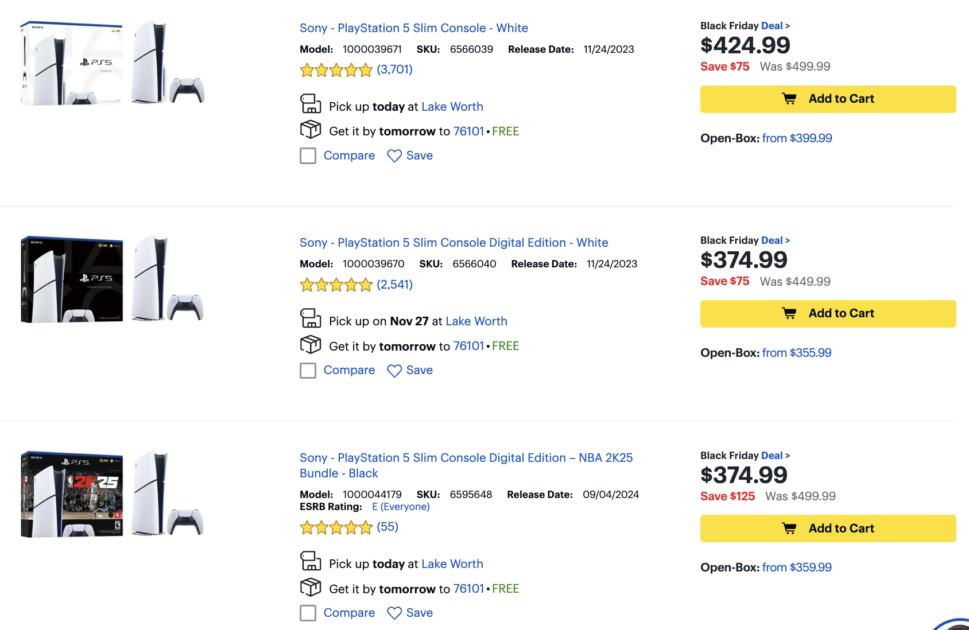Click heart Save icon for Digital Edition White
The width and height of the screenshot is (969, 630).
pos(394,371)
